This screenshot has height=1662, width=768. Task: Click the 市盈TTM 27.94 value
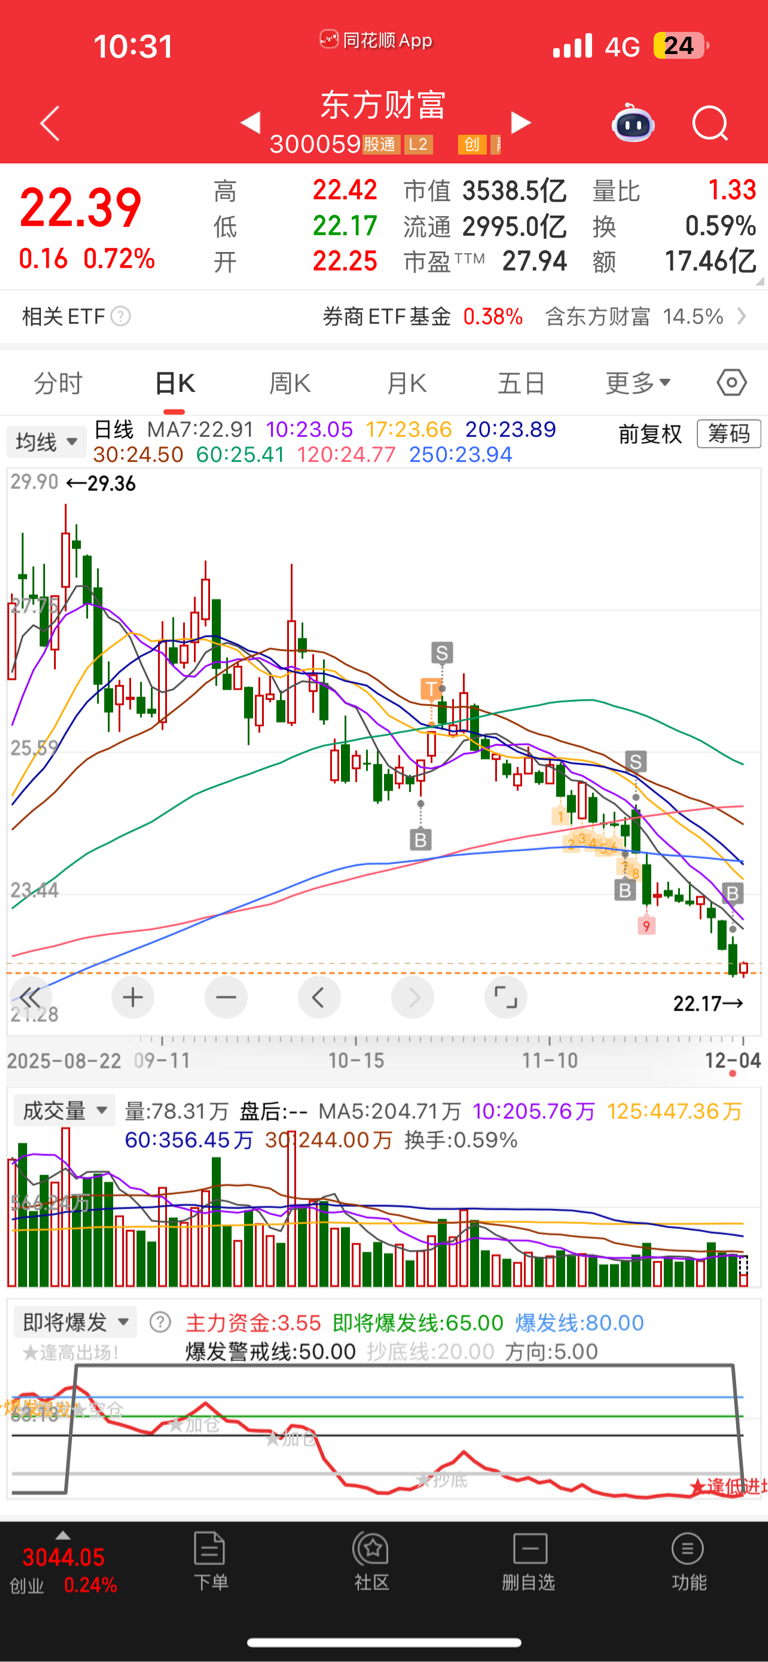click(x=485, y=262)
